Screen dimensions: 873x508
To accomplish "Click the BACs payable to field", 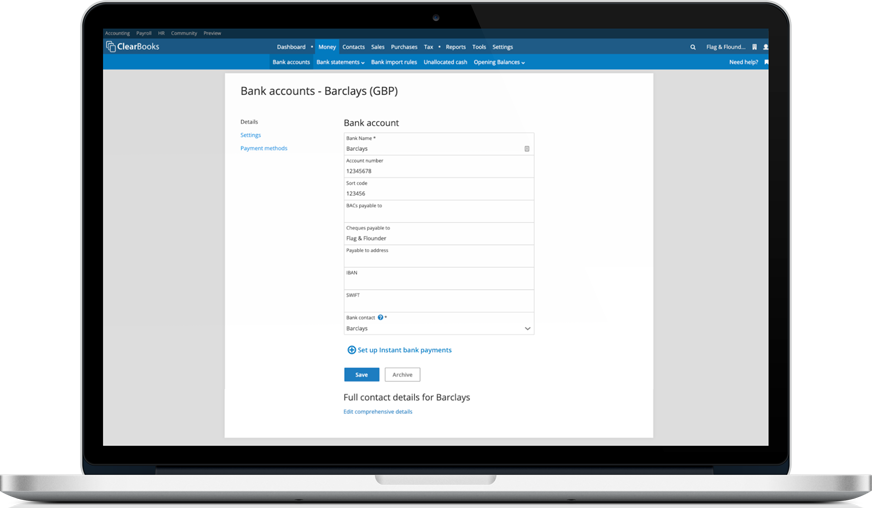I will (x=439, y=211).
